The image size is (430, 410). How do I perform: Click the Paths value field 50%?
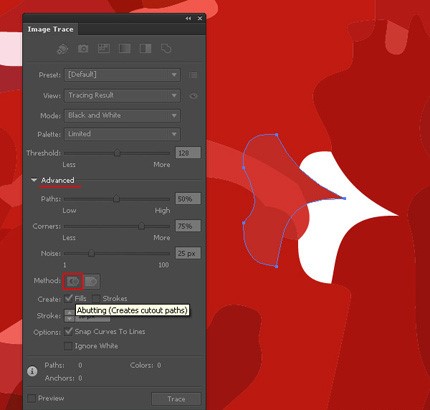(188, 199)
